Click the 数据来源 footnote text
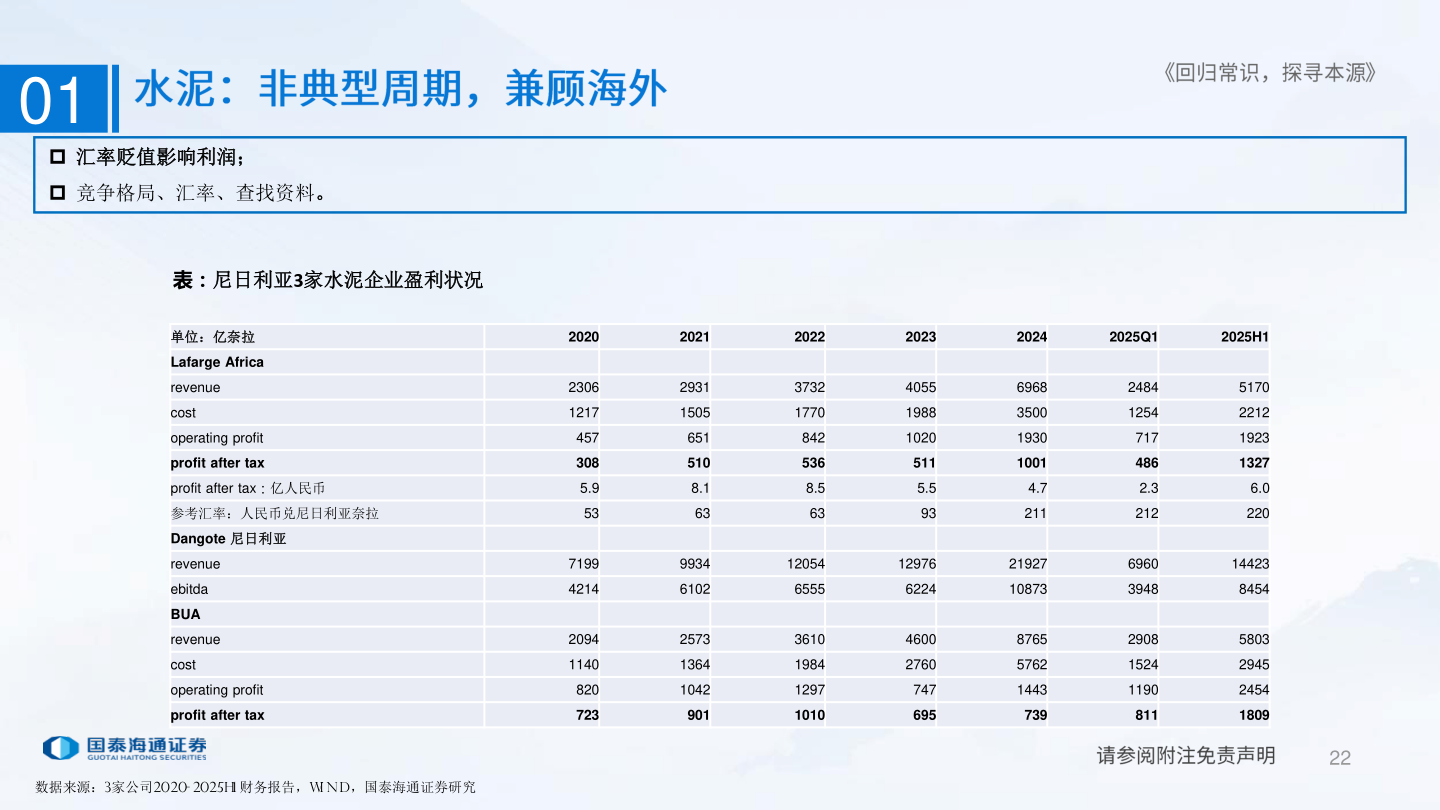Viewport: 1440px width, 810px height. (255, 788)
